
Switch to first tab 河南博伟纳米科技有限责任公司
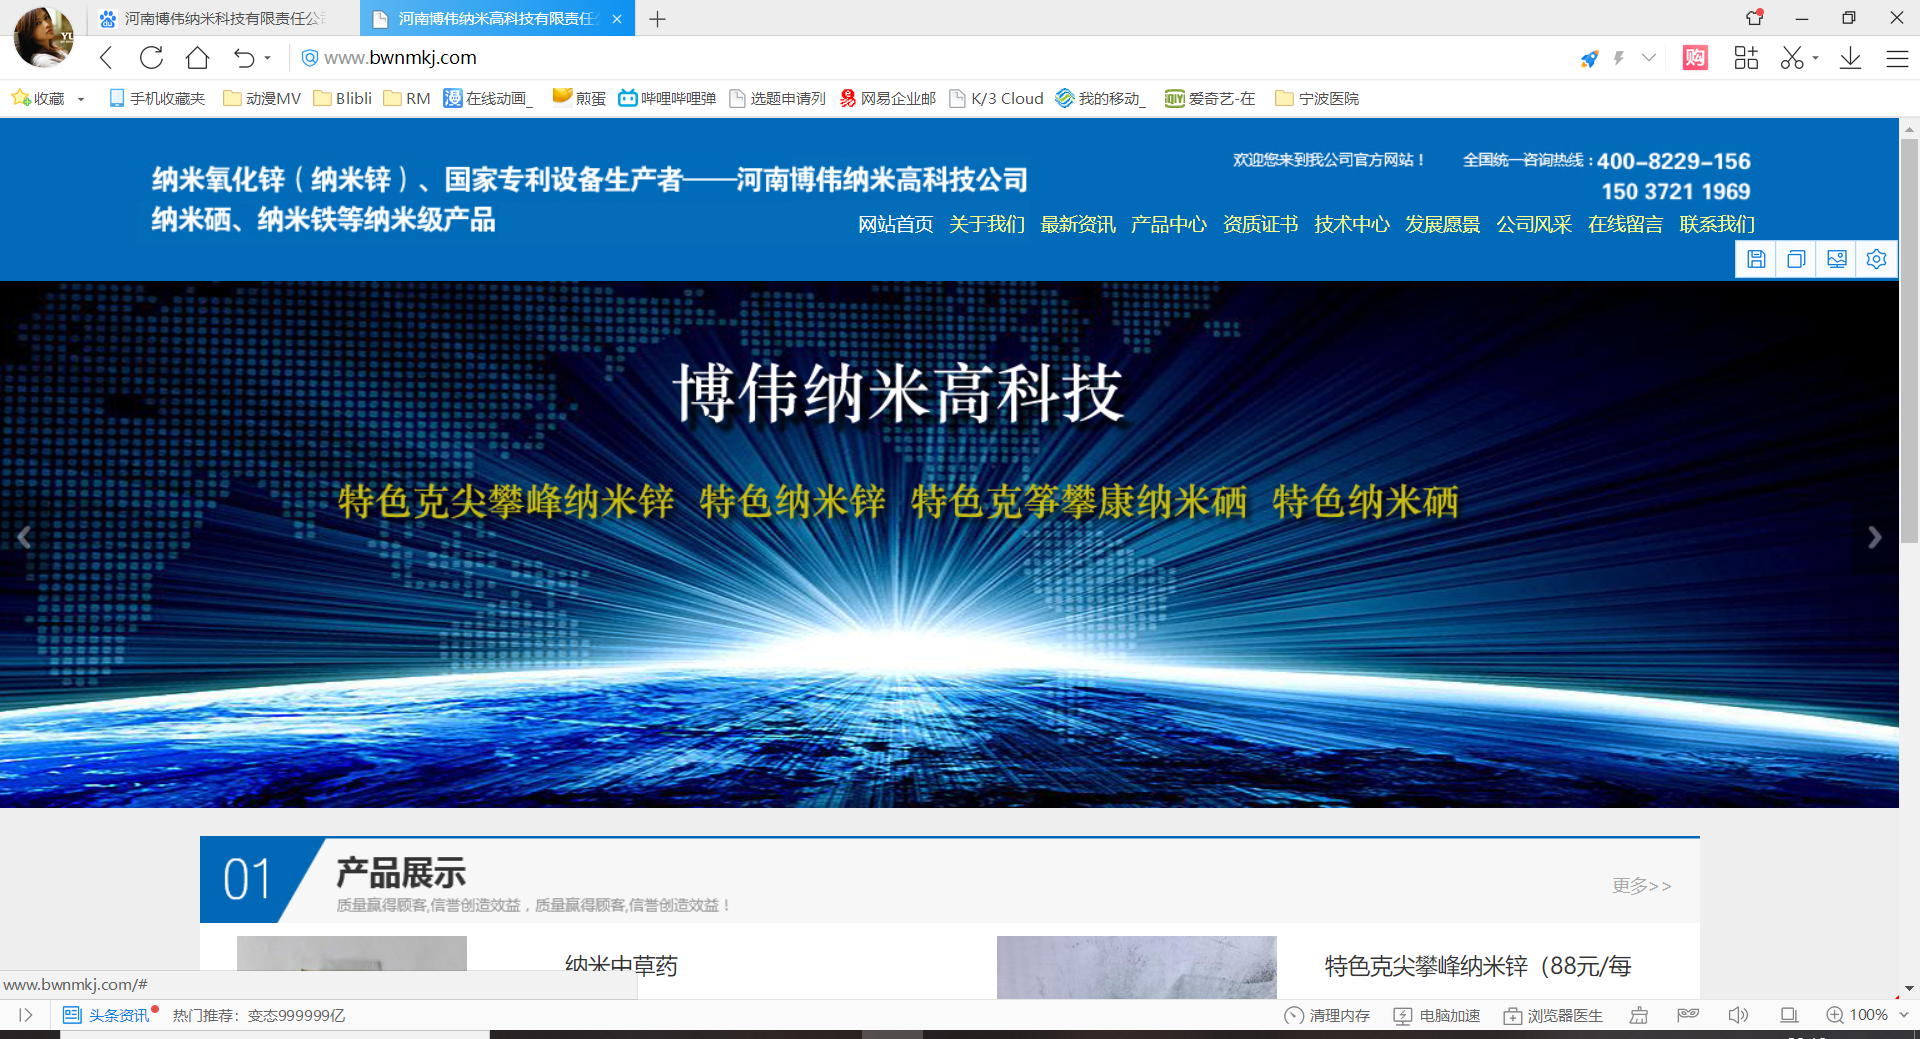[x=221, y=19]
